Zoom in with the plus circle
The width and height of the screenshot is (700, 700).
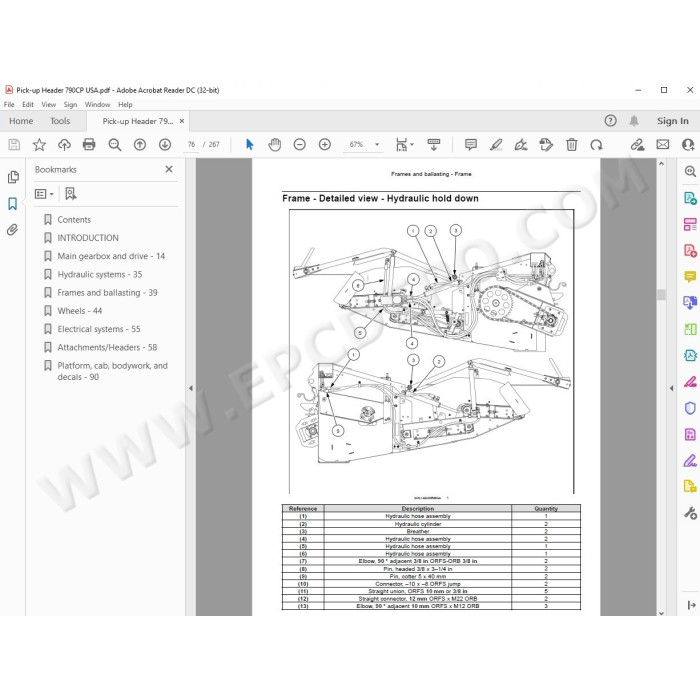coord(325,145)
